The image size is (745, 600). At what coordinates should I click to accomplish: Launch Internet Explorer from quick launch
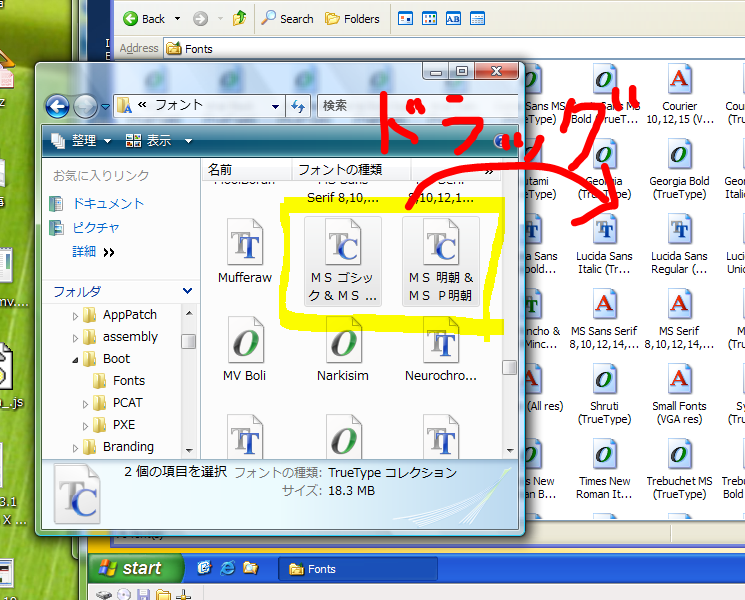(227, 568)
